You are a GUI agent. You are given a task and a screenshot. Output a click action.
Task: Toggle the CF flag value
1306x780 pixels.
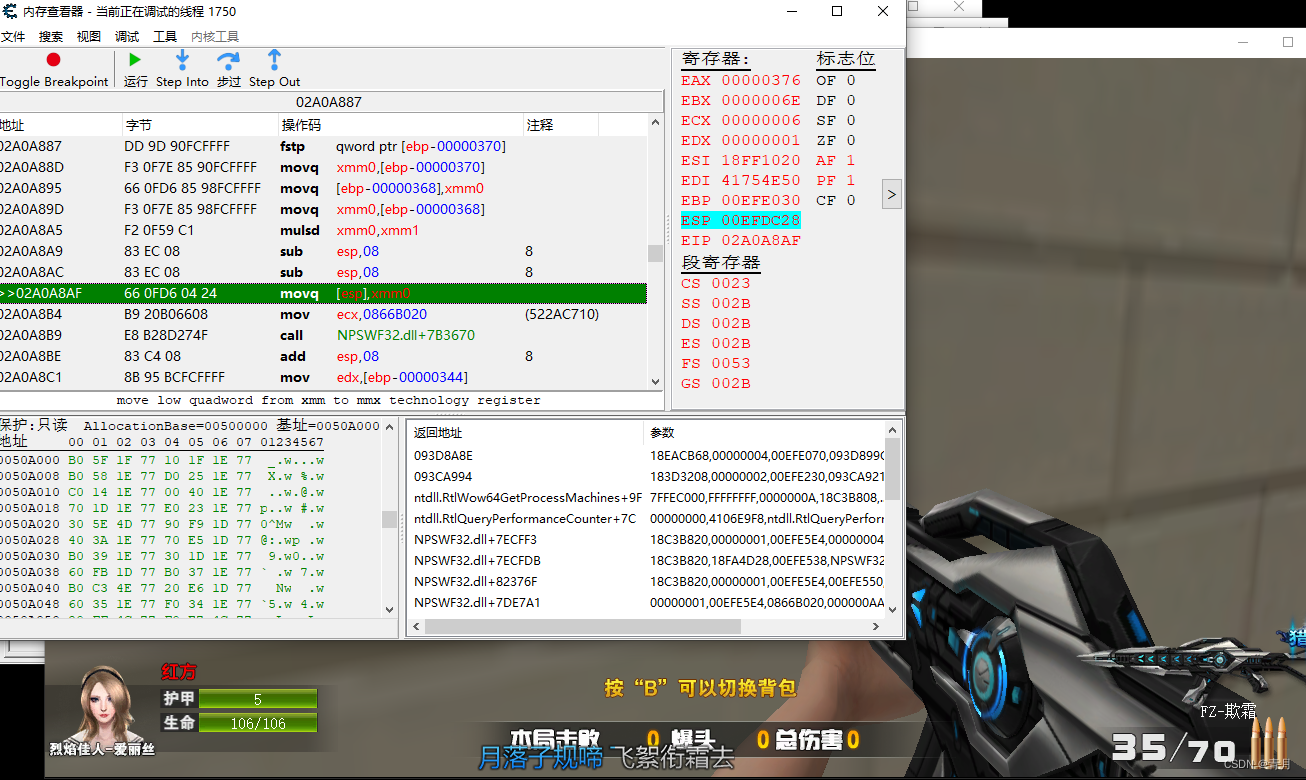[x=836, y=200]
